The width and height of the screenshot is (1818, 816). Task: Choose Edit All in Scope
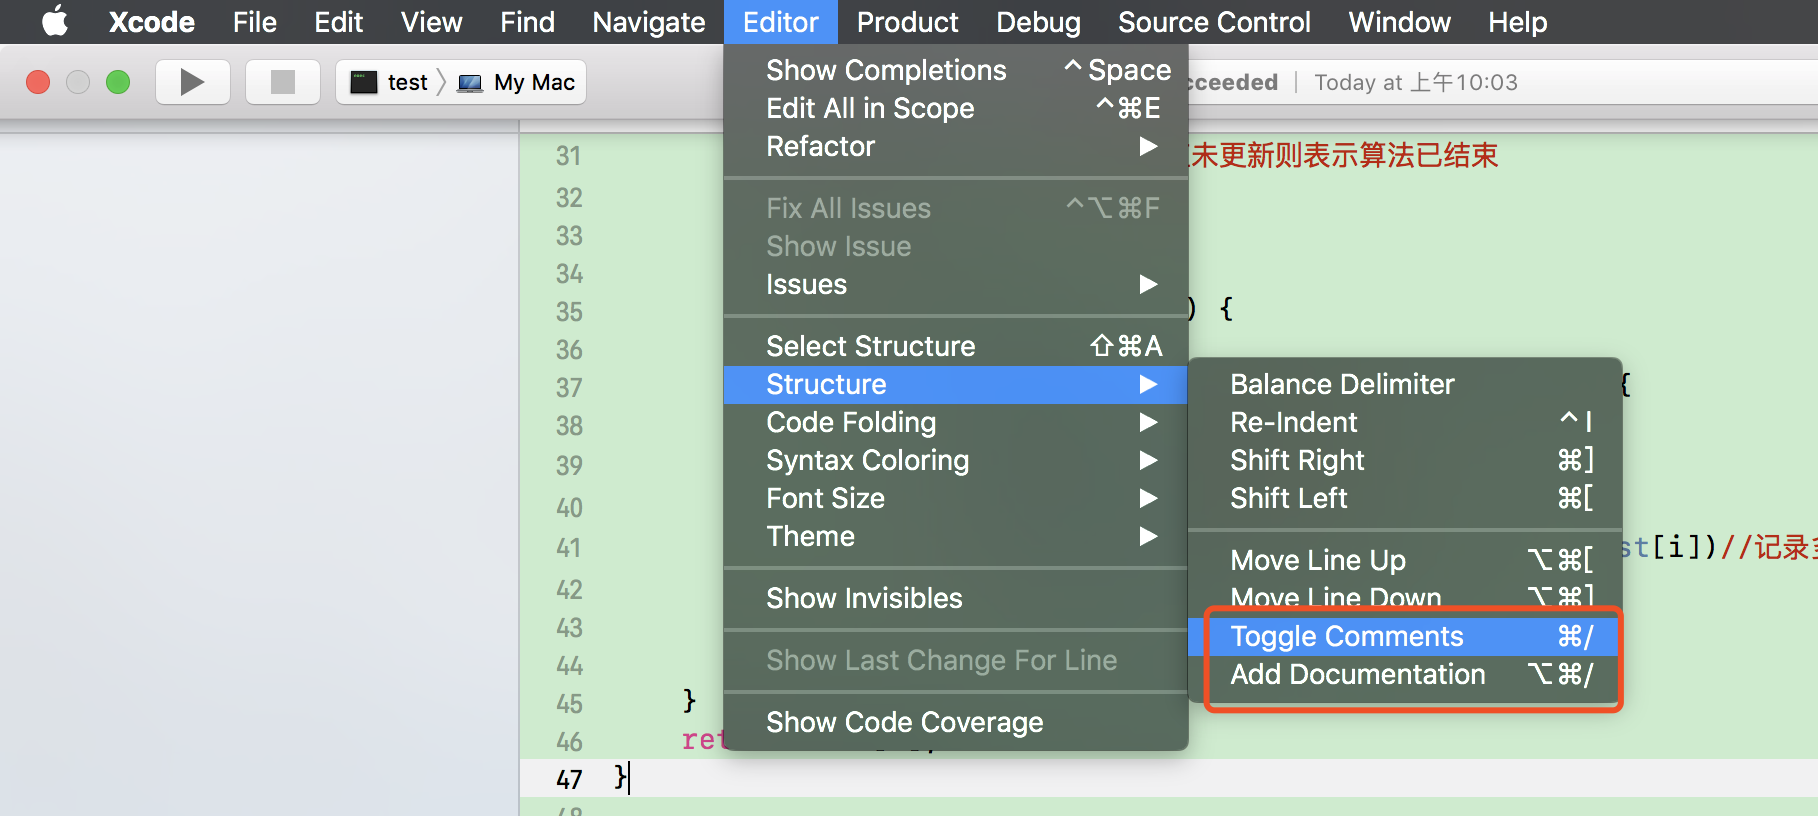point(956,108)
